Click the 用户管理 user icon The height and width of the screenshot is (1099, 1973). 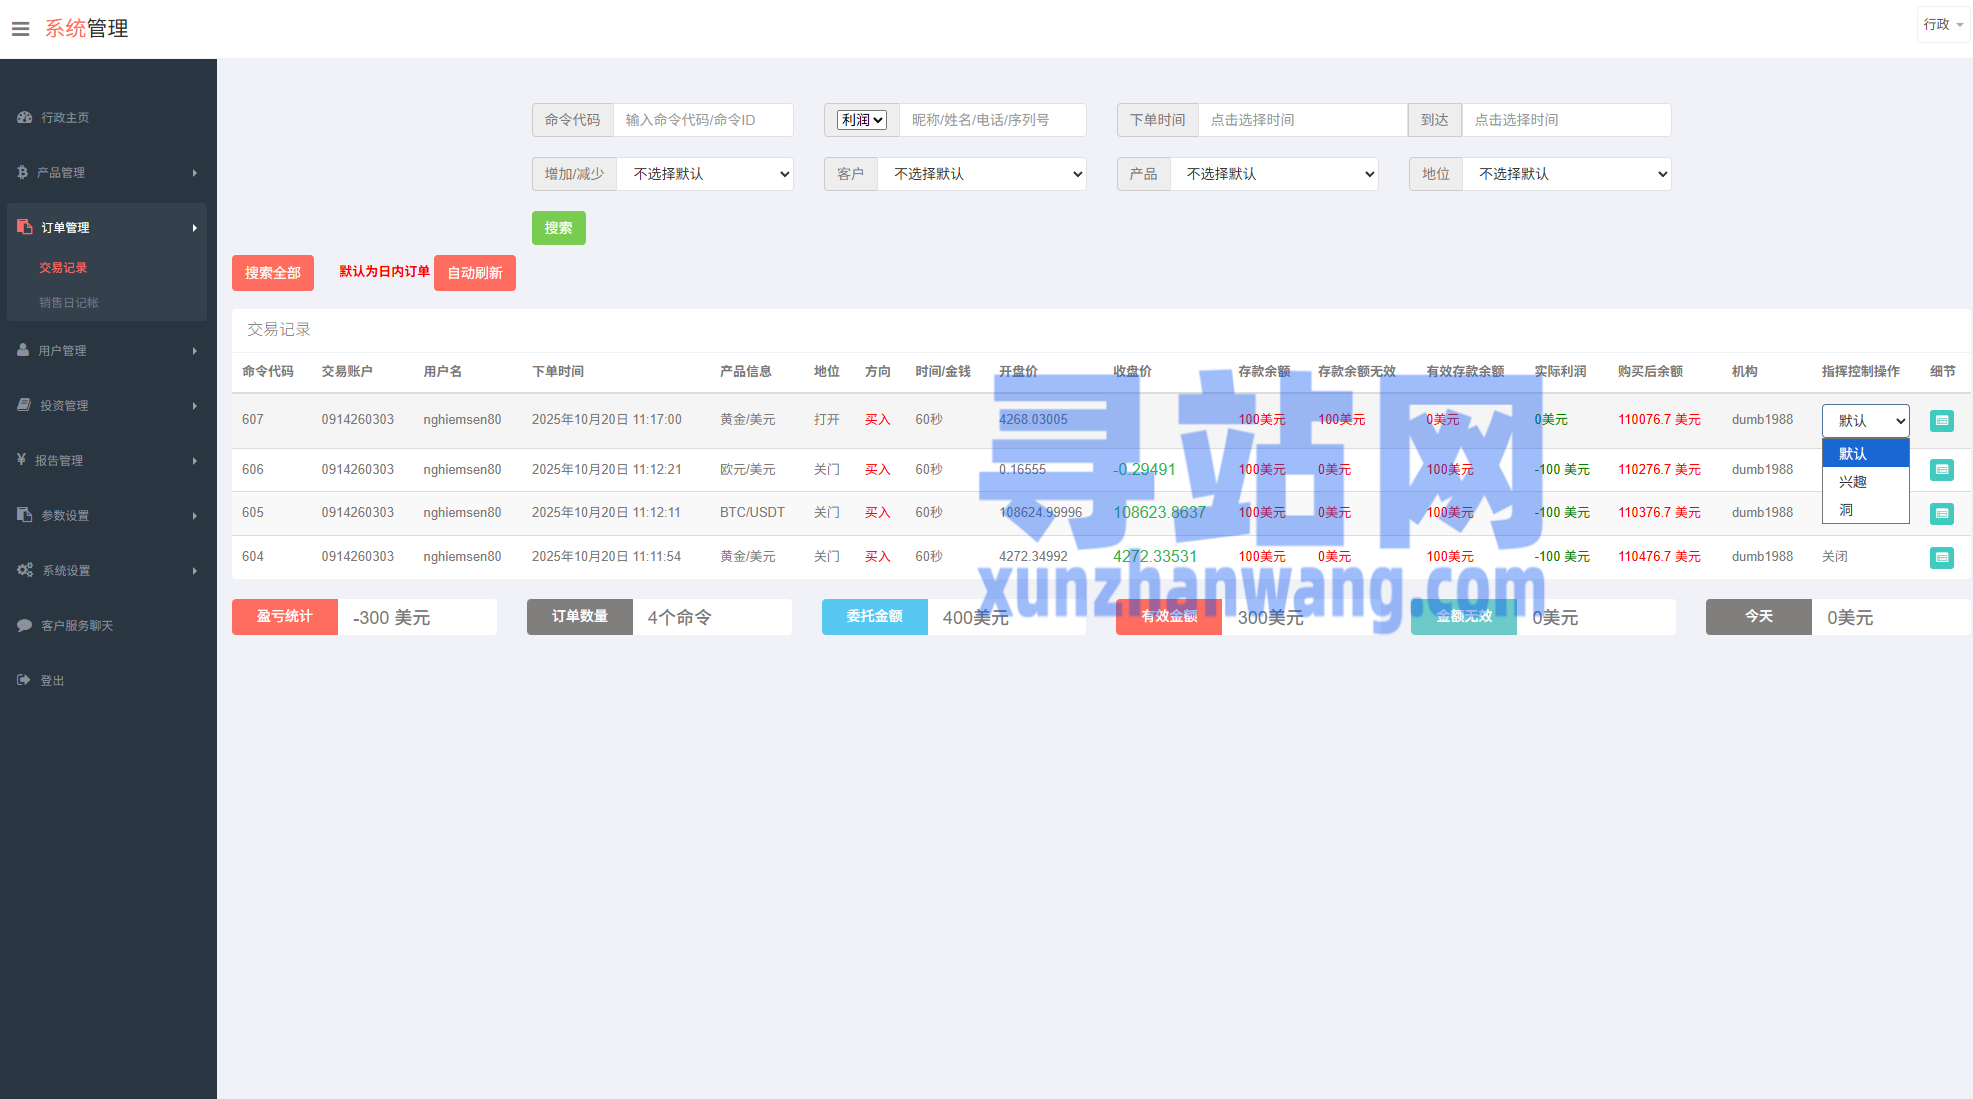pos(23,350)
